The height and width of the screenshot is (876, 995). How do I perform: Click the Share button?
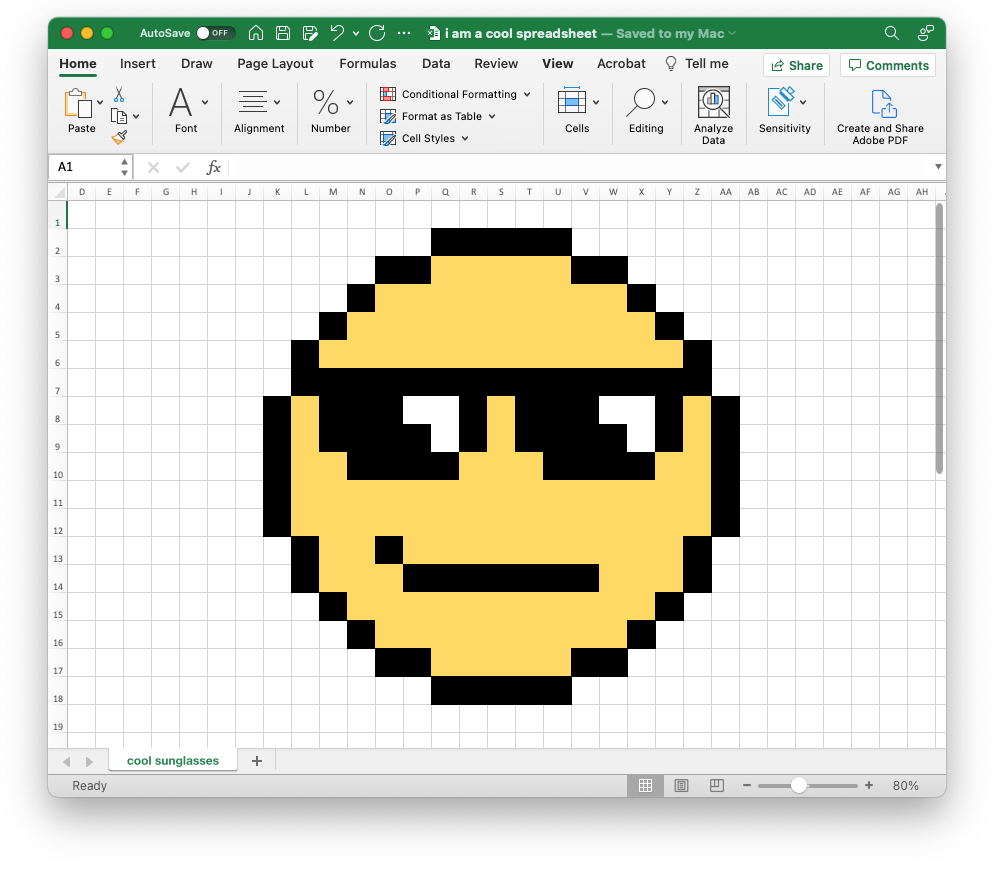(x=796, y=64)
